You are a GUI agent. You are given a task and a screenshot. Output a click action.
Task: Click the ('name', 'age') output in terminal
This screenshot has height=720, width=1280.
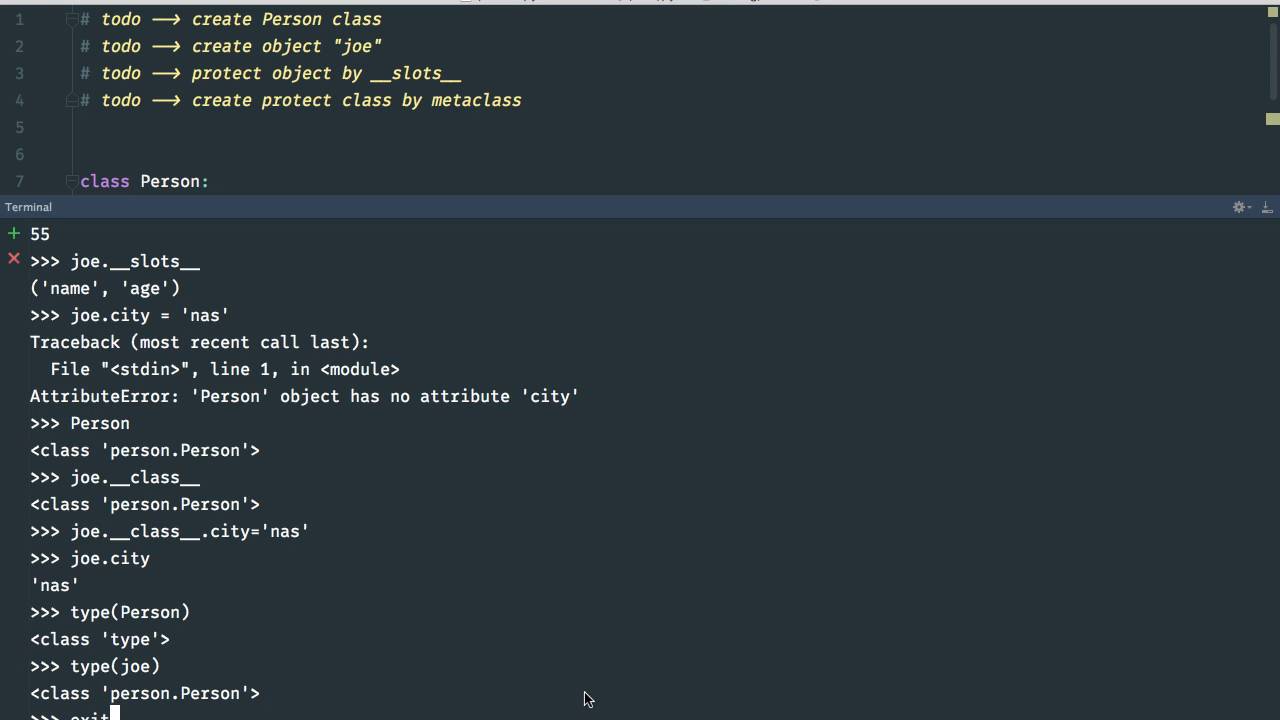tap(104, 288)
